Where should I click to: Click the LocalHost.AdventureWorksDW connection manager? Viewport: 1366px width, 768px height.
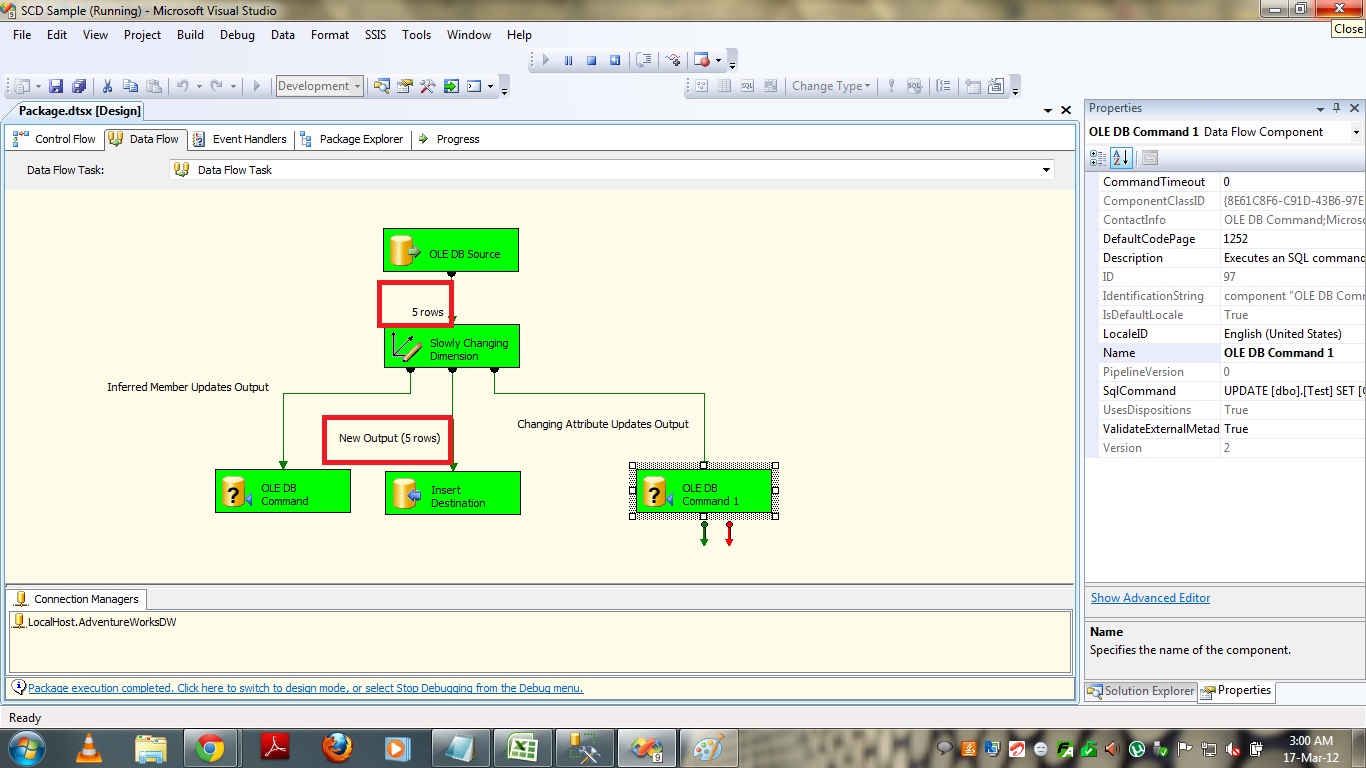coord(101,622)
